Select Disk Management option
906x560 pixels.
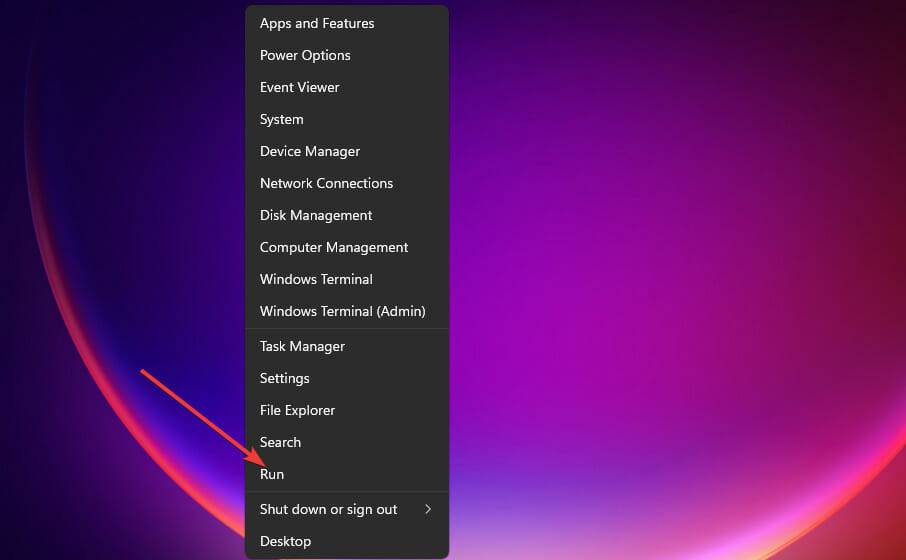click(316, 215)
